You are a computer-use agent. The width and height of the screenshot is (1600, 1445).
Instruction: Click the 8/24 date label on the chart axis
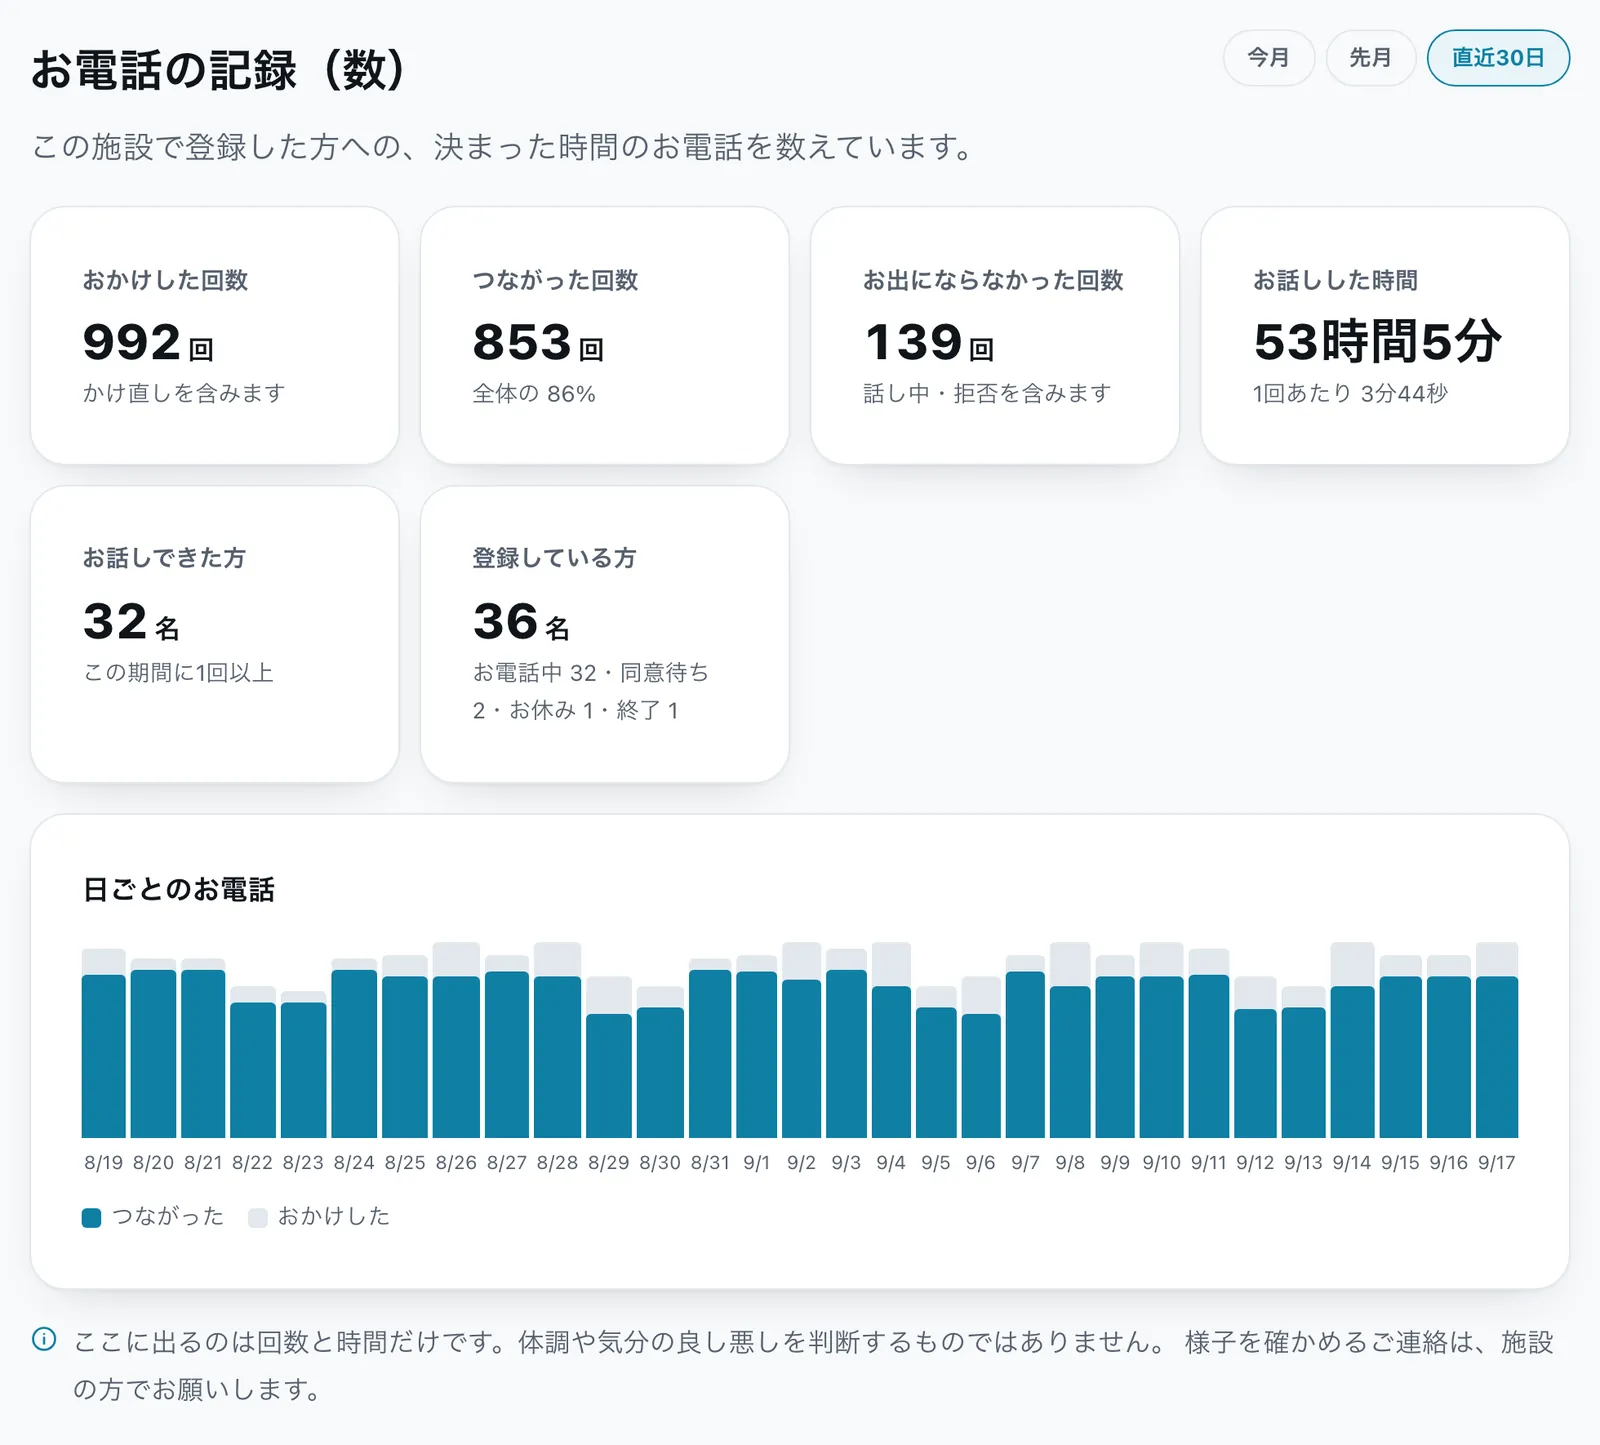point(354,1163)
